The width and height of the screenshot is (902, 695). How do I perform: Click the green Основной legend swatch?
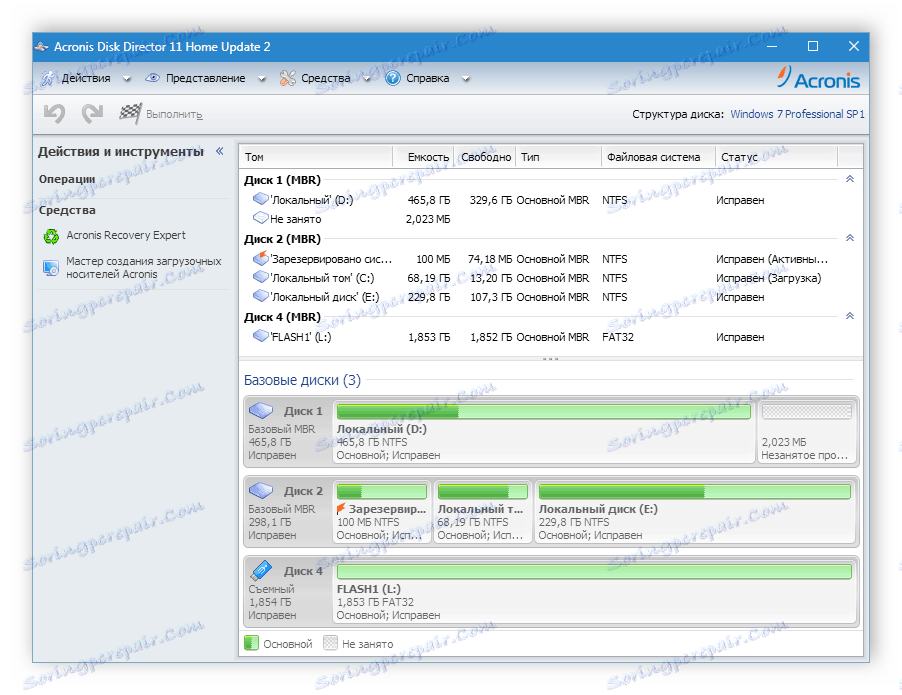(x=251, y=643)
